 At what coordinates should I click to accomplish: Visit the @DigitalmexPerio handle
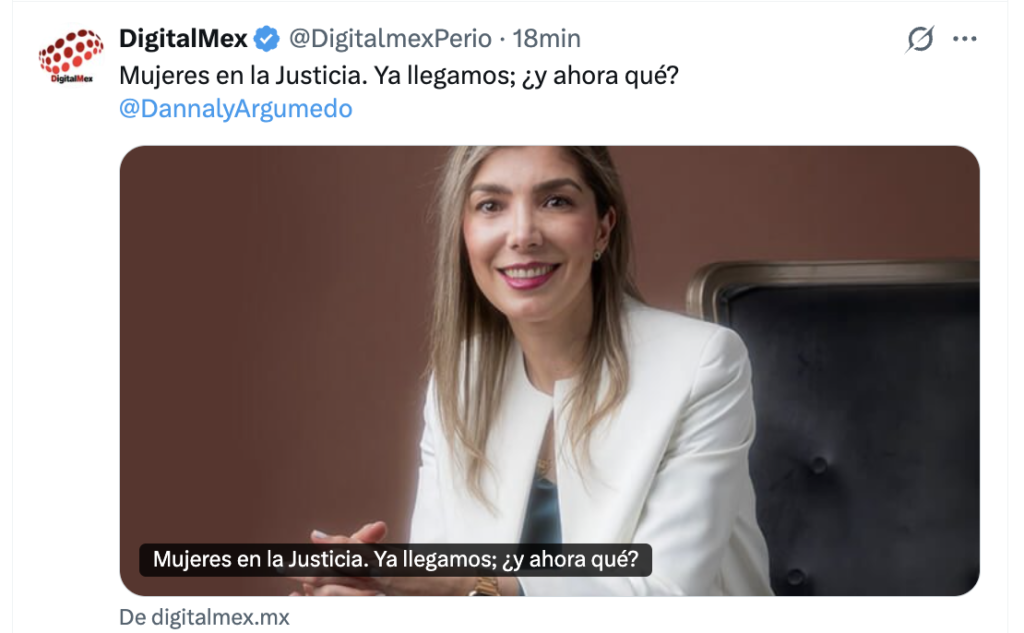[x=390, y=39]
